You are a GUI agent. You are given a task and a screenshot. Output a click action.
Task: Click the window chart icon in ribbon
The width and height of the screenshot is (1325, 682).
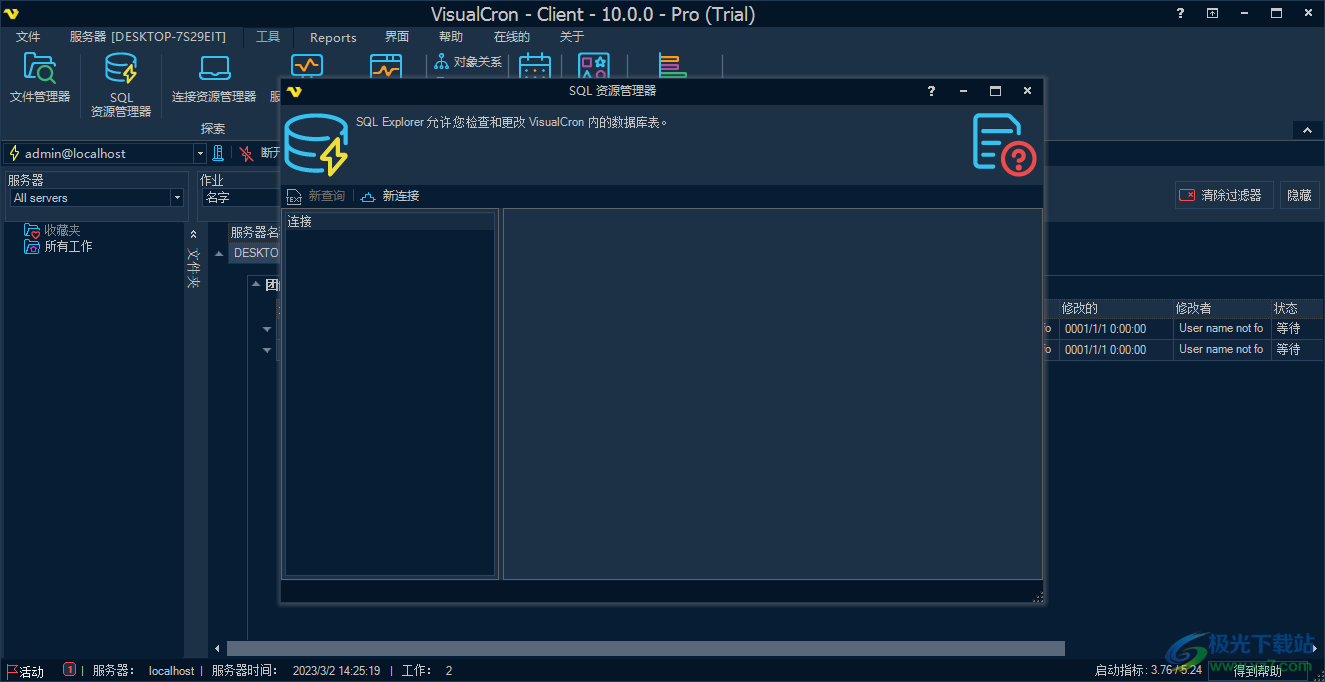(386, 66)
